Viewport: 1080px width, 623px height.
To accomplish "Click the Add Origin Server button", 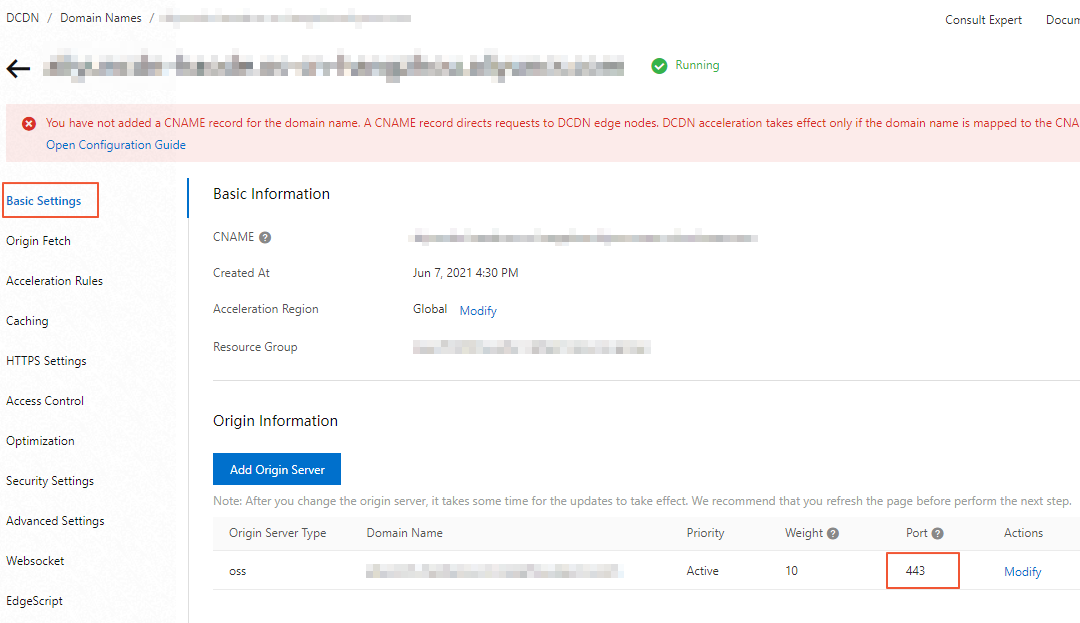I will coord(277,469).
